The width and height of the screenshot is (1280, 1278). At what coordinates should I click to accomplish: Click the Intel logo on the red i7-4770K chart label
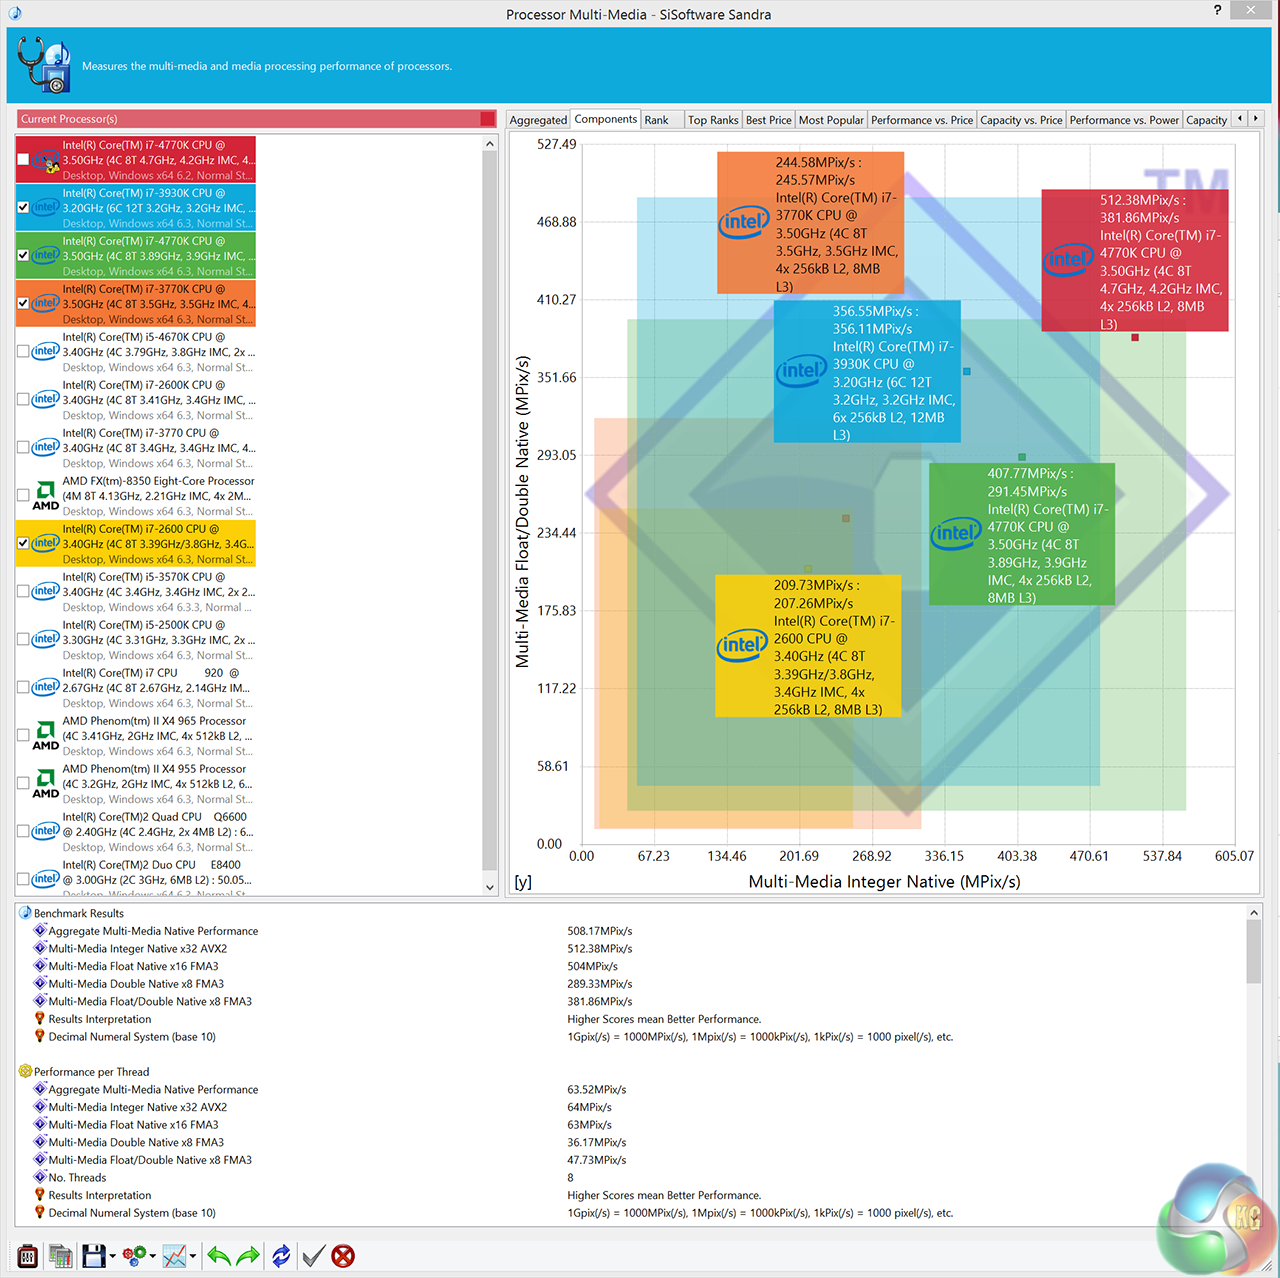coord(1068,260)
